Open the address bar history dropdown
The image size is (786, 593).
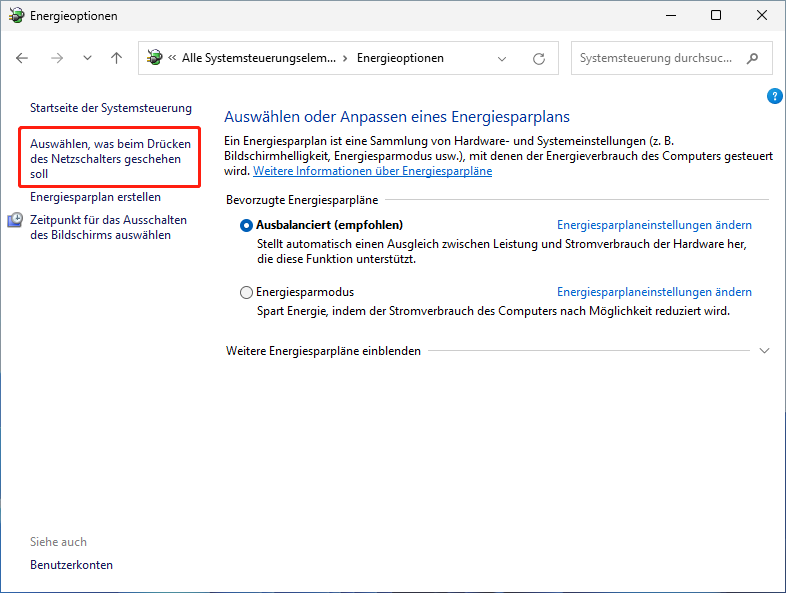[502, 59]
